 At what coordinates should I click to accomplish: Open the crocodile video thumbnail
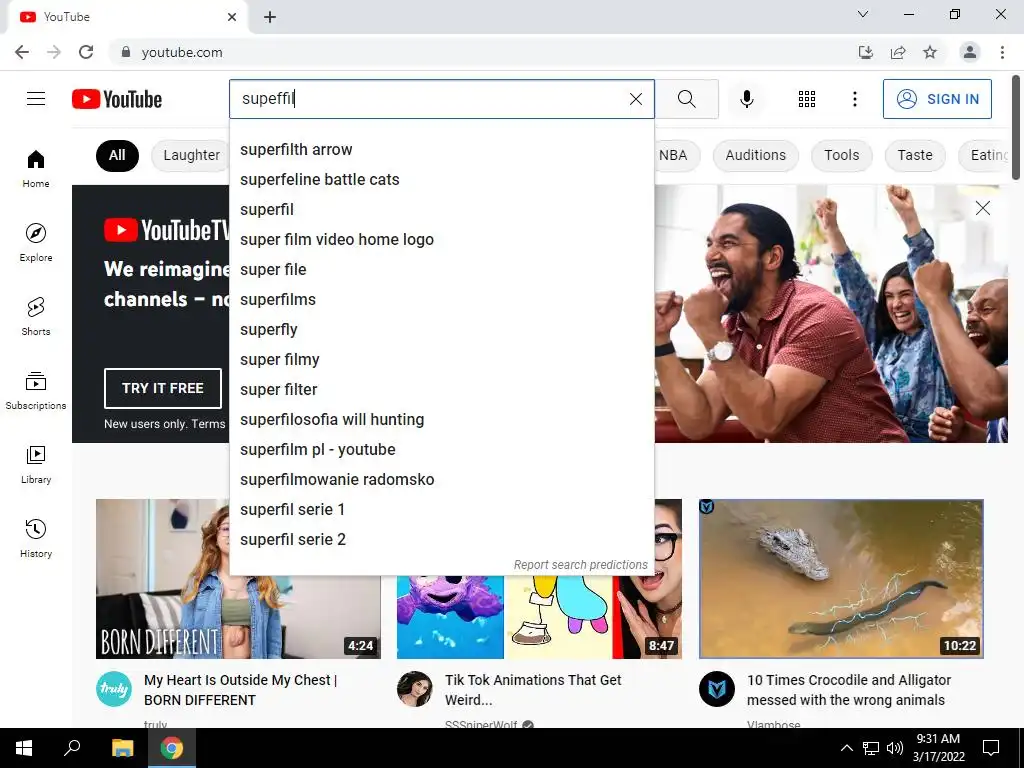coord(841,579)
